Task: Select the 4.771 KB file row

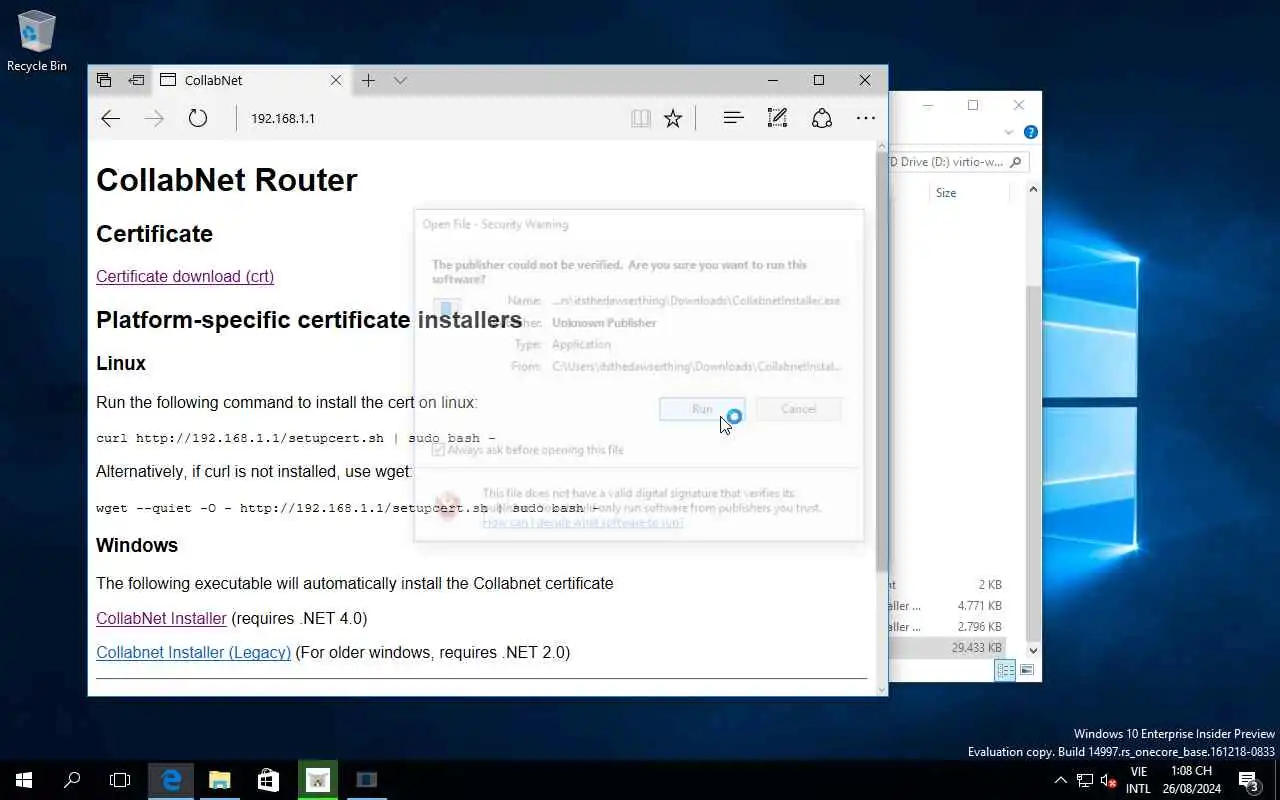Action: coord(947,606)
